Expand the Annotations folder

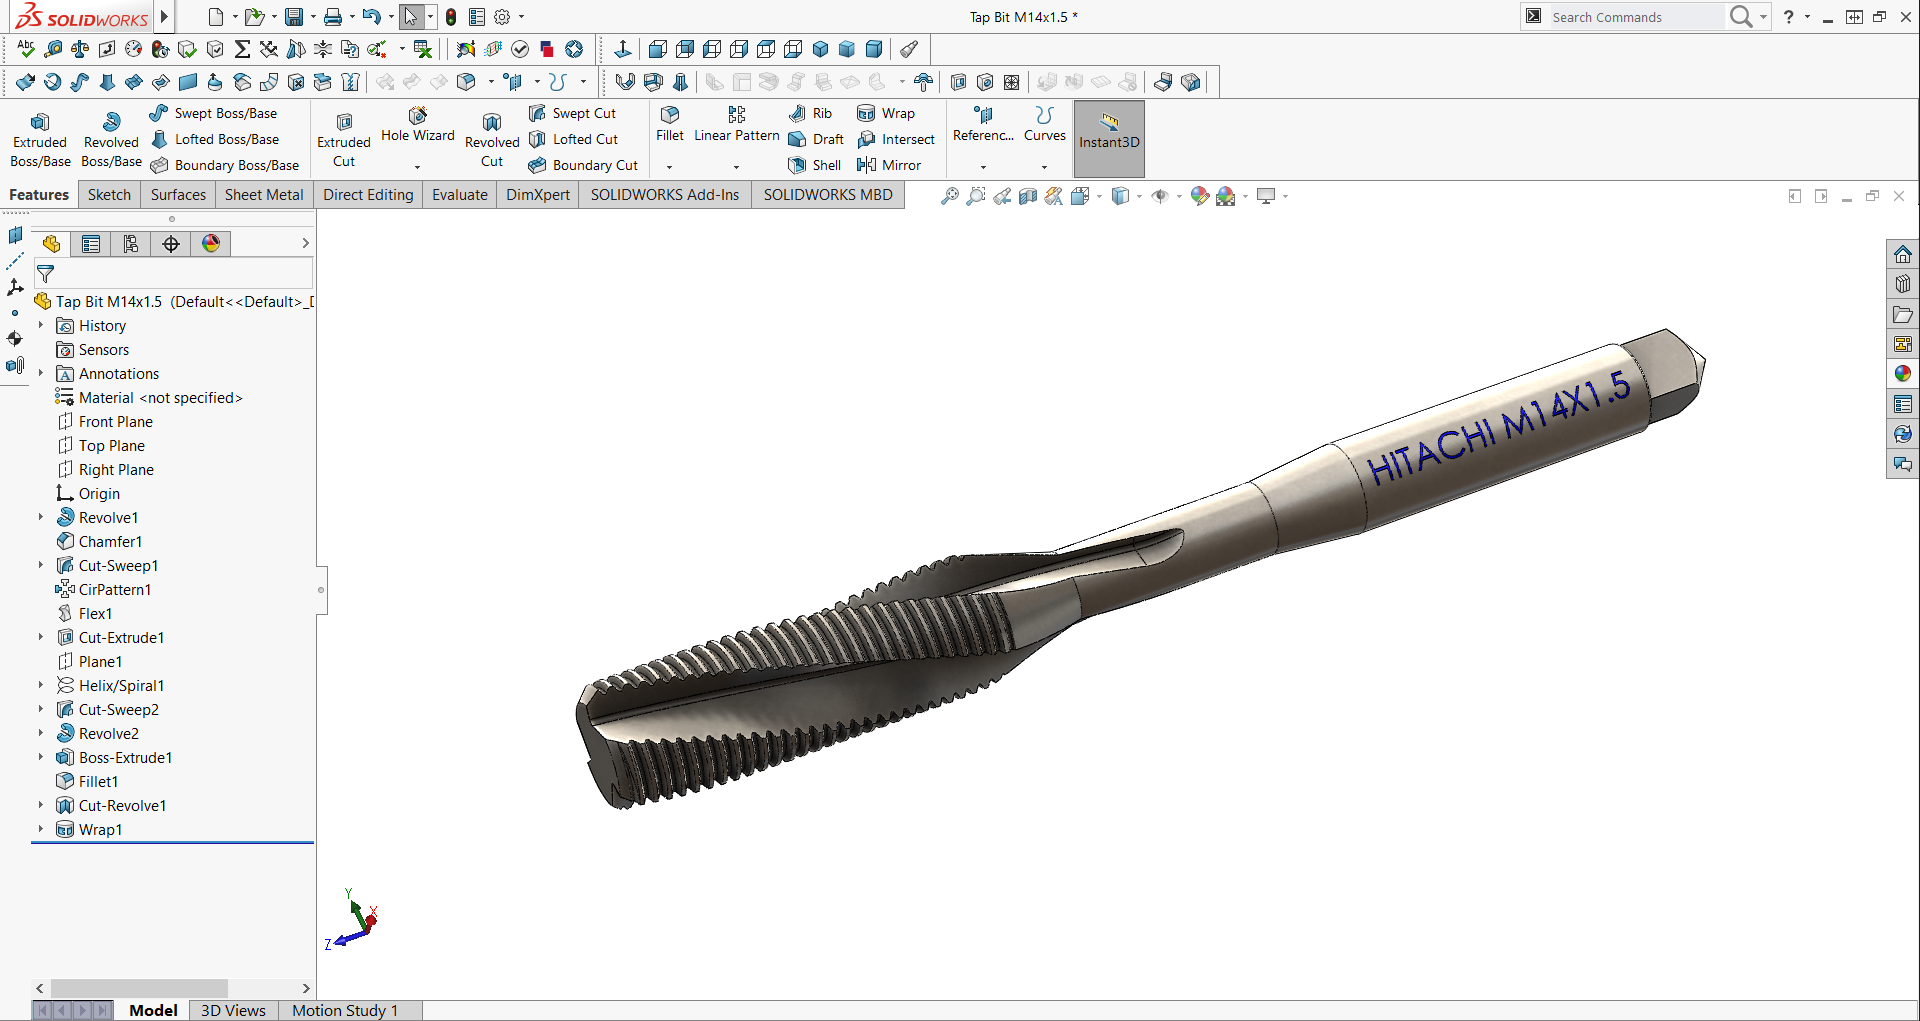coord(41,374)
